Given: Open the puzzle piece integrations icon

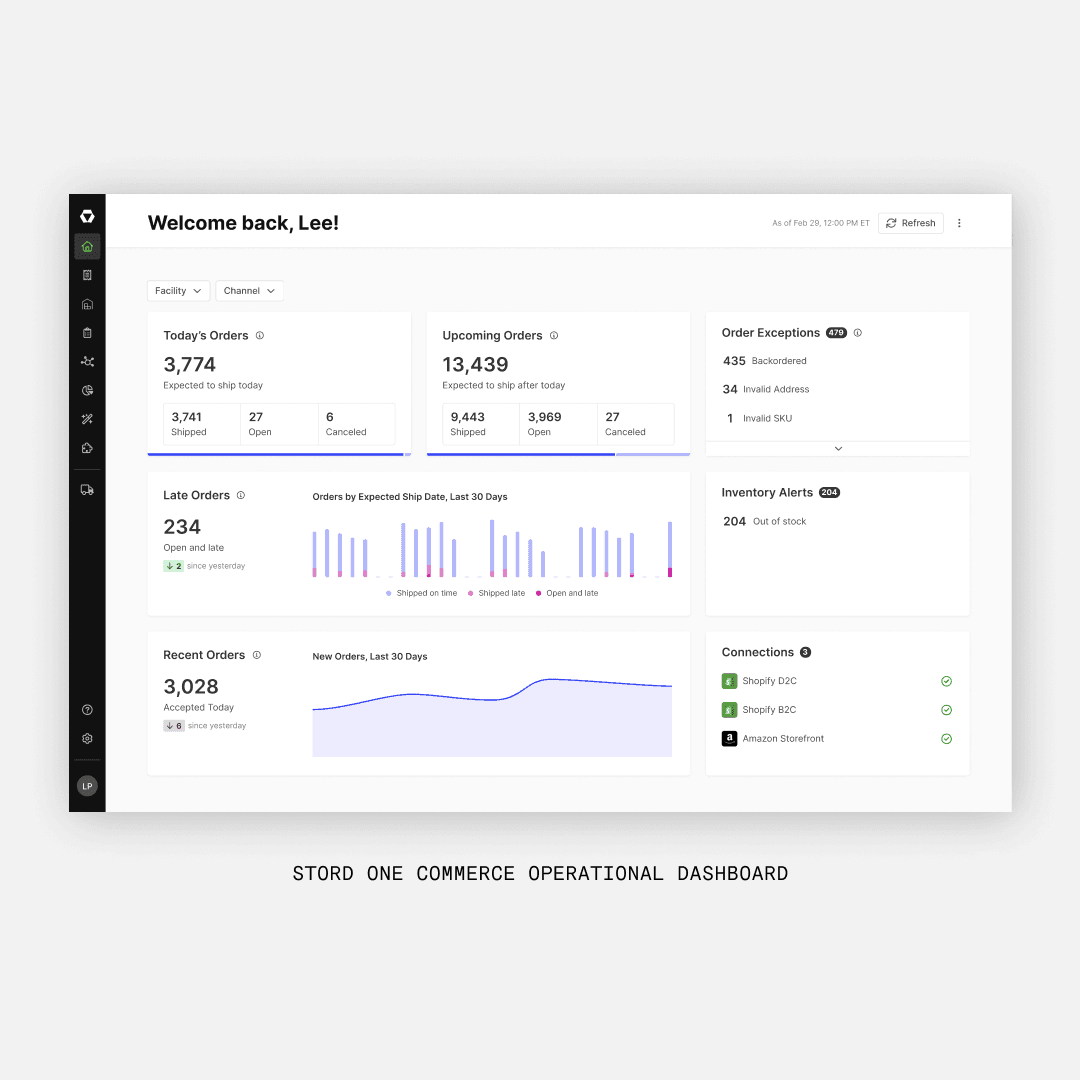Looking at the screenshot, I should [x=87, y=449].
